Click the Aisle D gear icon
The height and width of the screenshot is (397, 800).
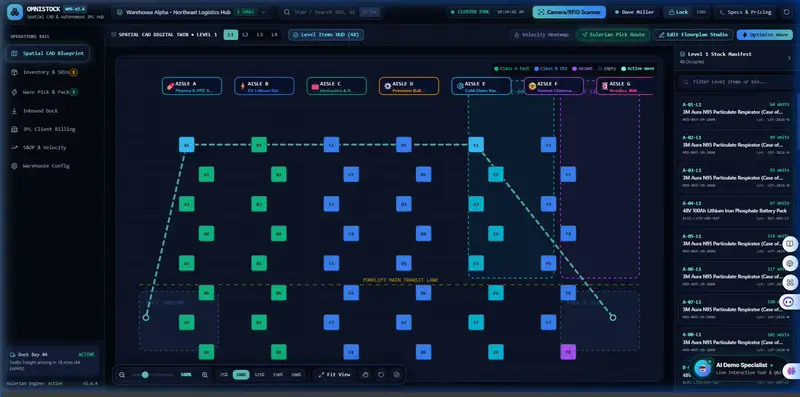pos(388,86)
